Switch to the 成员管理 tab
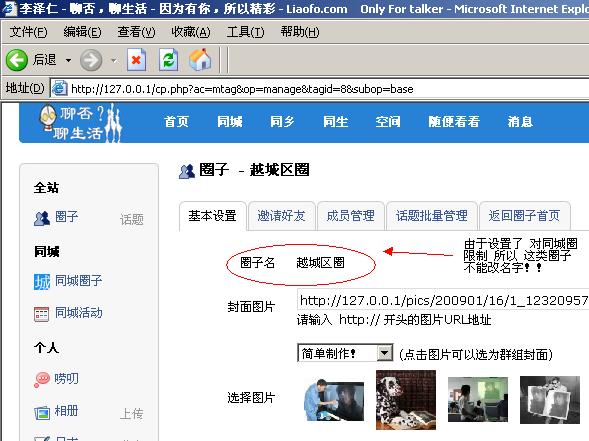The image size is (589, 441). click(350, 216)
